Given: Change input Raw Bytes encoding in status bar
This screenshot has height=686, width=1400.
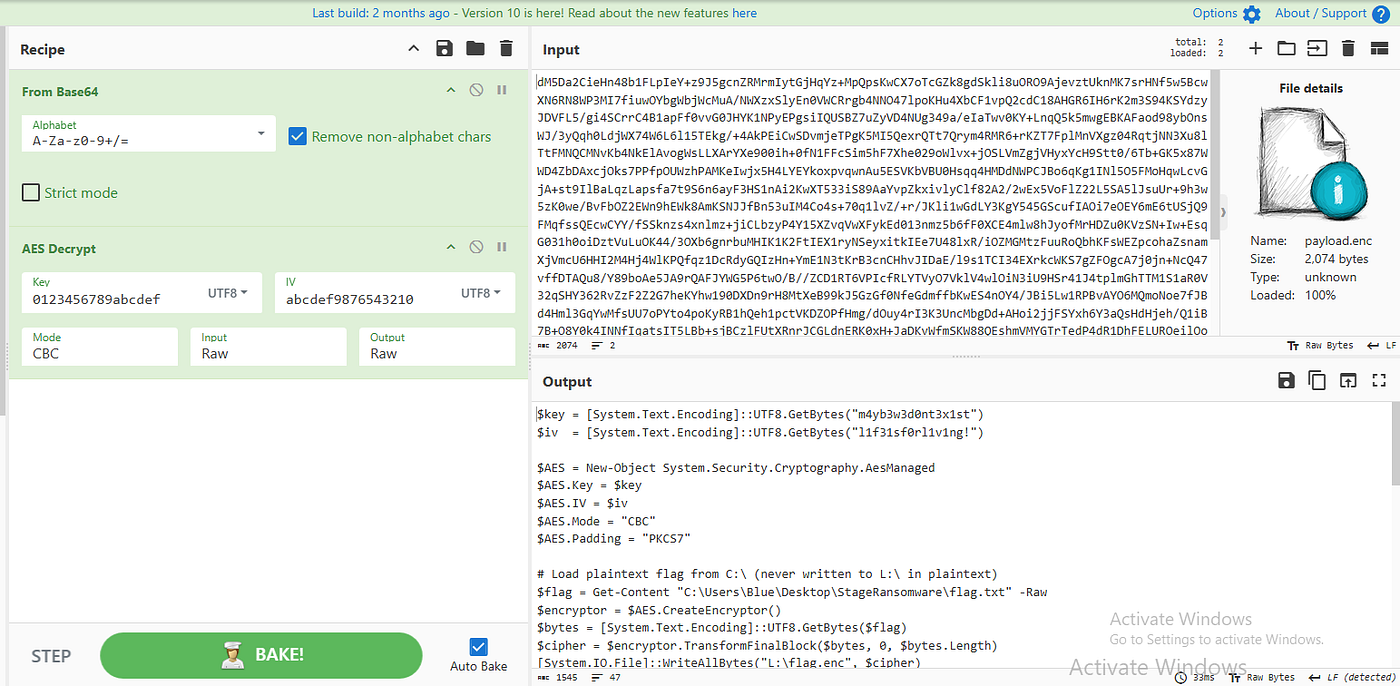Looking at the screenshot, I should pos(1319,345).
